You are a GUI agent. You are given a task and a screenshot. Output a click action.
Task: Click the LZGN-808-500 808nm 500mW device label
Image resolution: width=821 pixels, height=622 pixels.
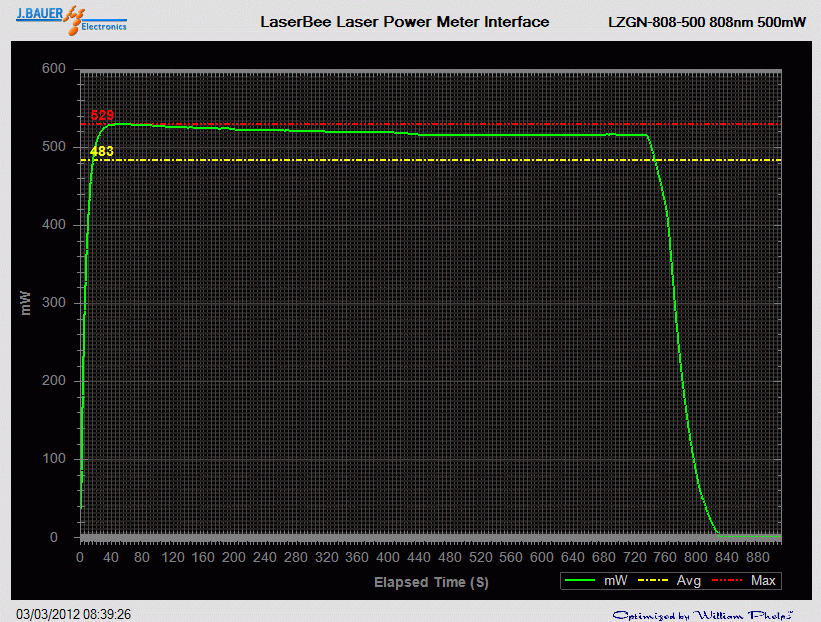coord(707,21)
